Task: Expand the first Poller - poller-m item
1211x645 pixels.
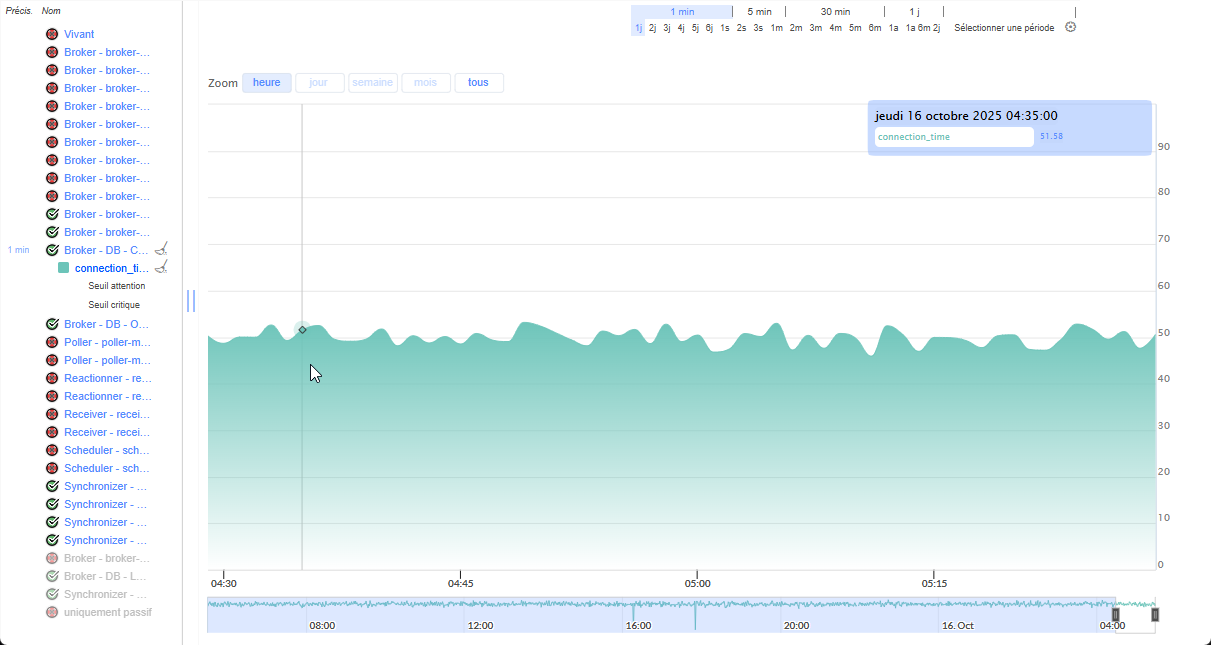Action: [106, 342]
